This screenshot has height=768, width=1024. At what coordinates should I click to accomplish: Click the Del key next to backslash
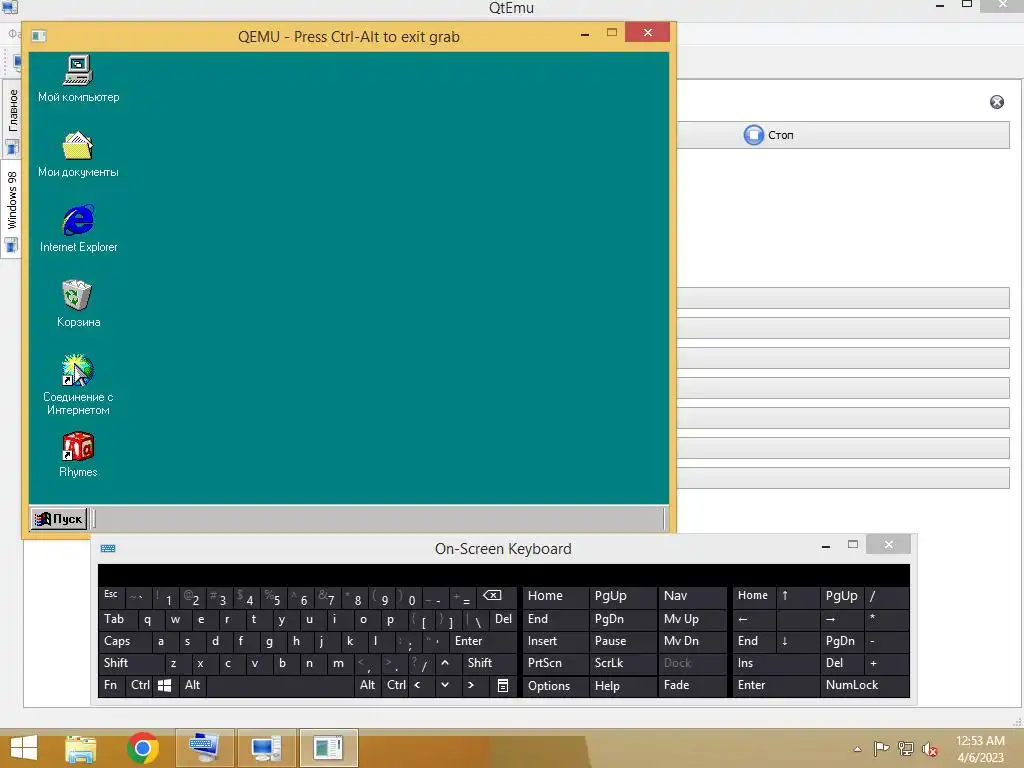504,619
